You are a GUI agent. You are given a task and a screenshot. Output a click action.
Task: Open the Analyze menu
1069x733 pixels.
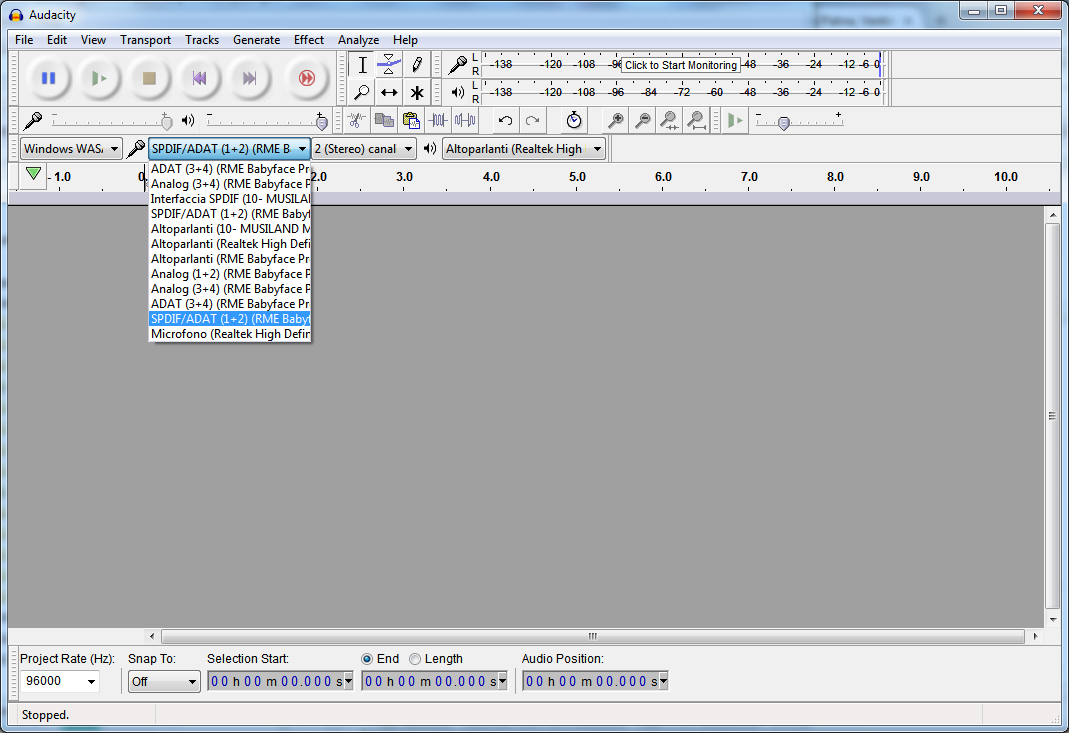coord(358,40)
